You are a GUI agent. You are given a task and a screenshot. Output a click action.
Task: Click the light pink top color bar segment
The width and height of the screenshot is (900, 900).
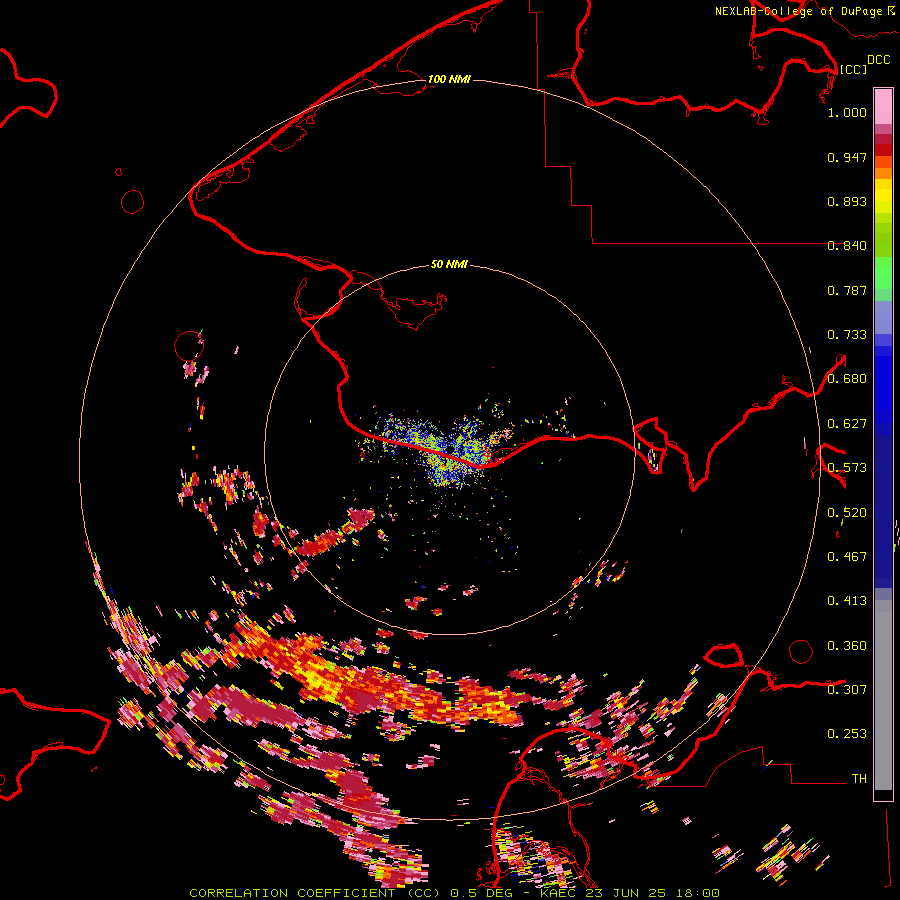point(883,107)
